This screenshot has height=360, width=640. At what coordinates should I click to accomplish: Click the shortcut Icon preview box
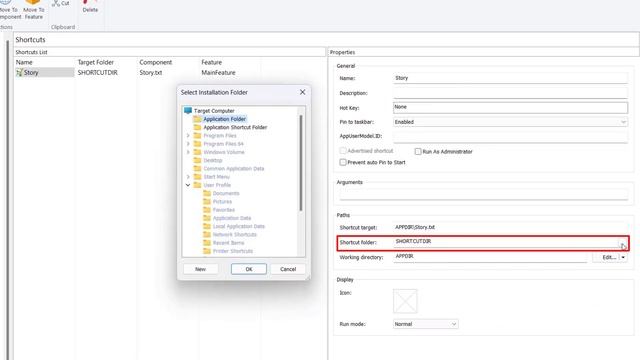pyautogui.click(x=405, y=301)
